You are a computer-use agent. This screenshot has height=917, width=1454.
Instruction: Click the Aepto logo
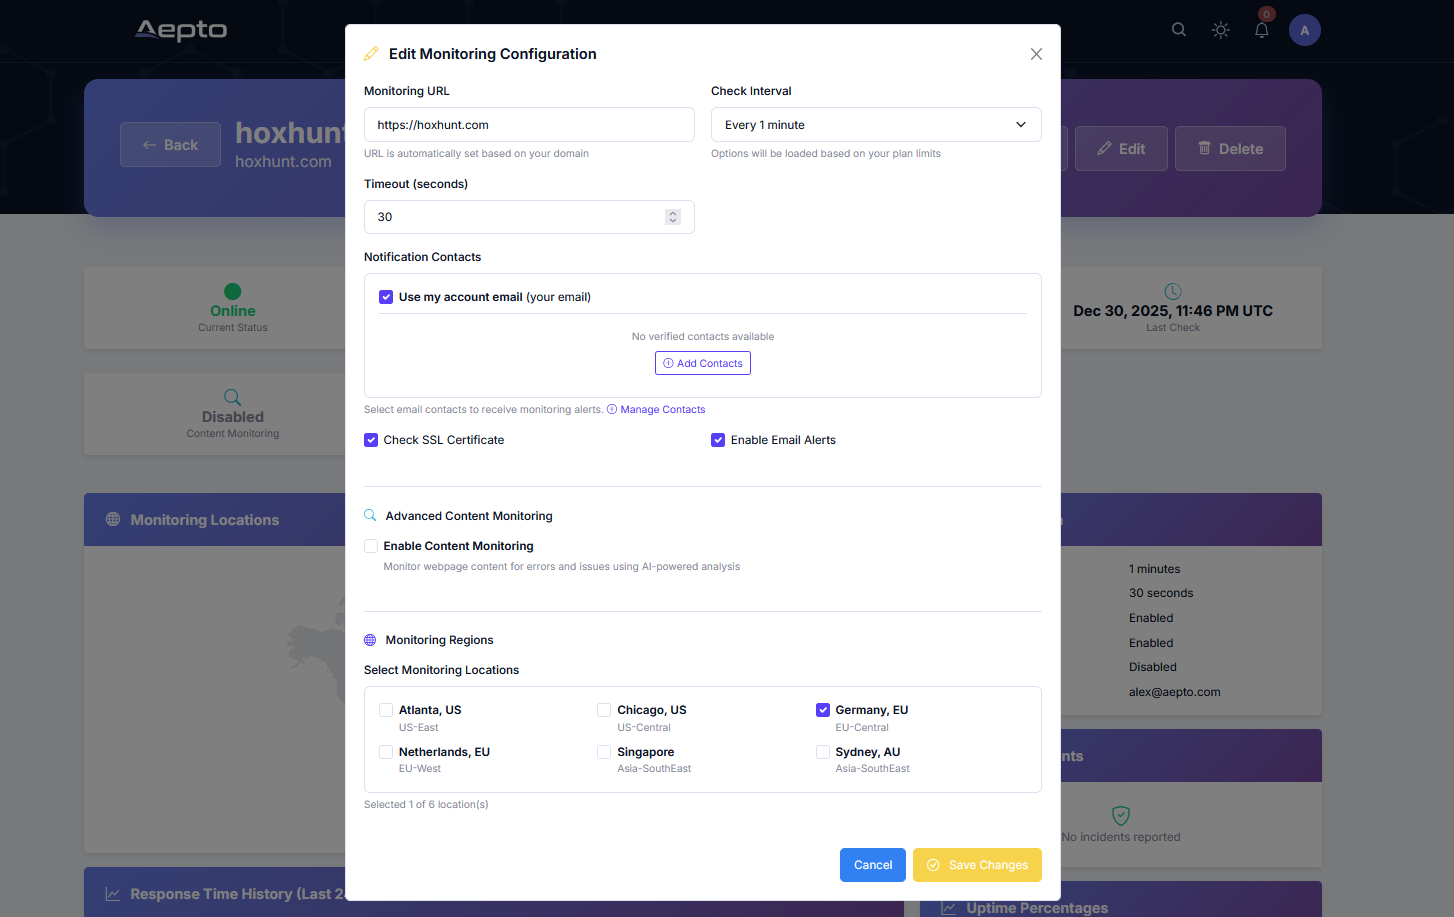point(181,30)
